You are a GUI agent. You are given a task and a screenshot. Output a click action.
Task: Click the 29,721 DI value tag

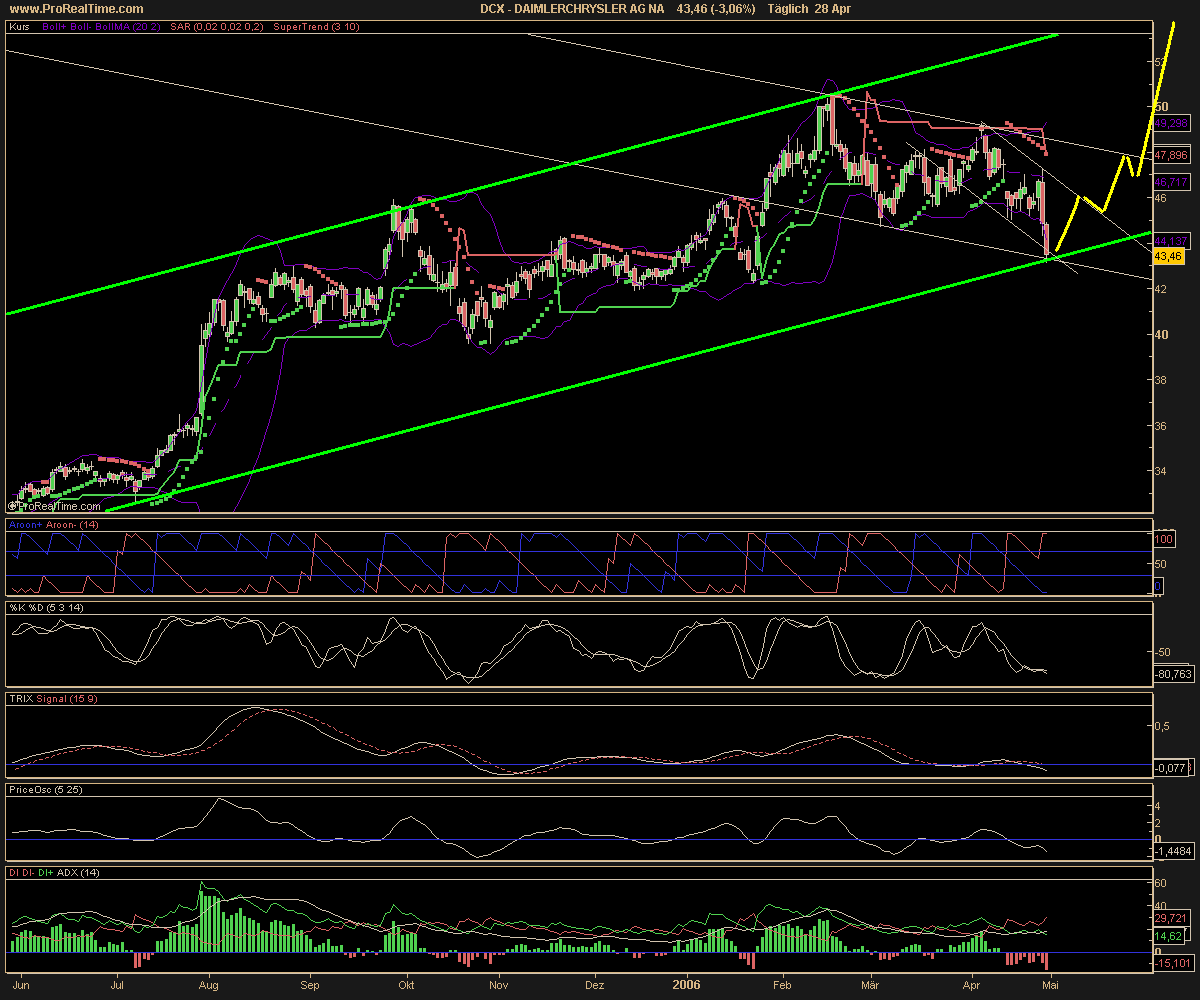(x=1170, y=918)
